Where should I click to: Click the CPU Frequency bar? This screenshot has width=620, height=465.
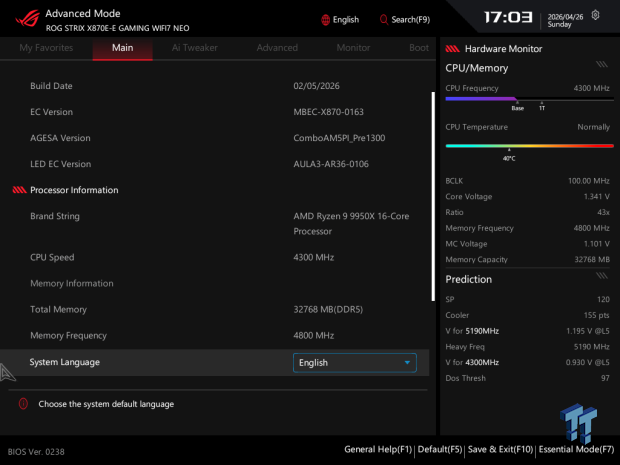(529, 99)
